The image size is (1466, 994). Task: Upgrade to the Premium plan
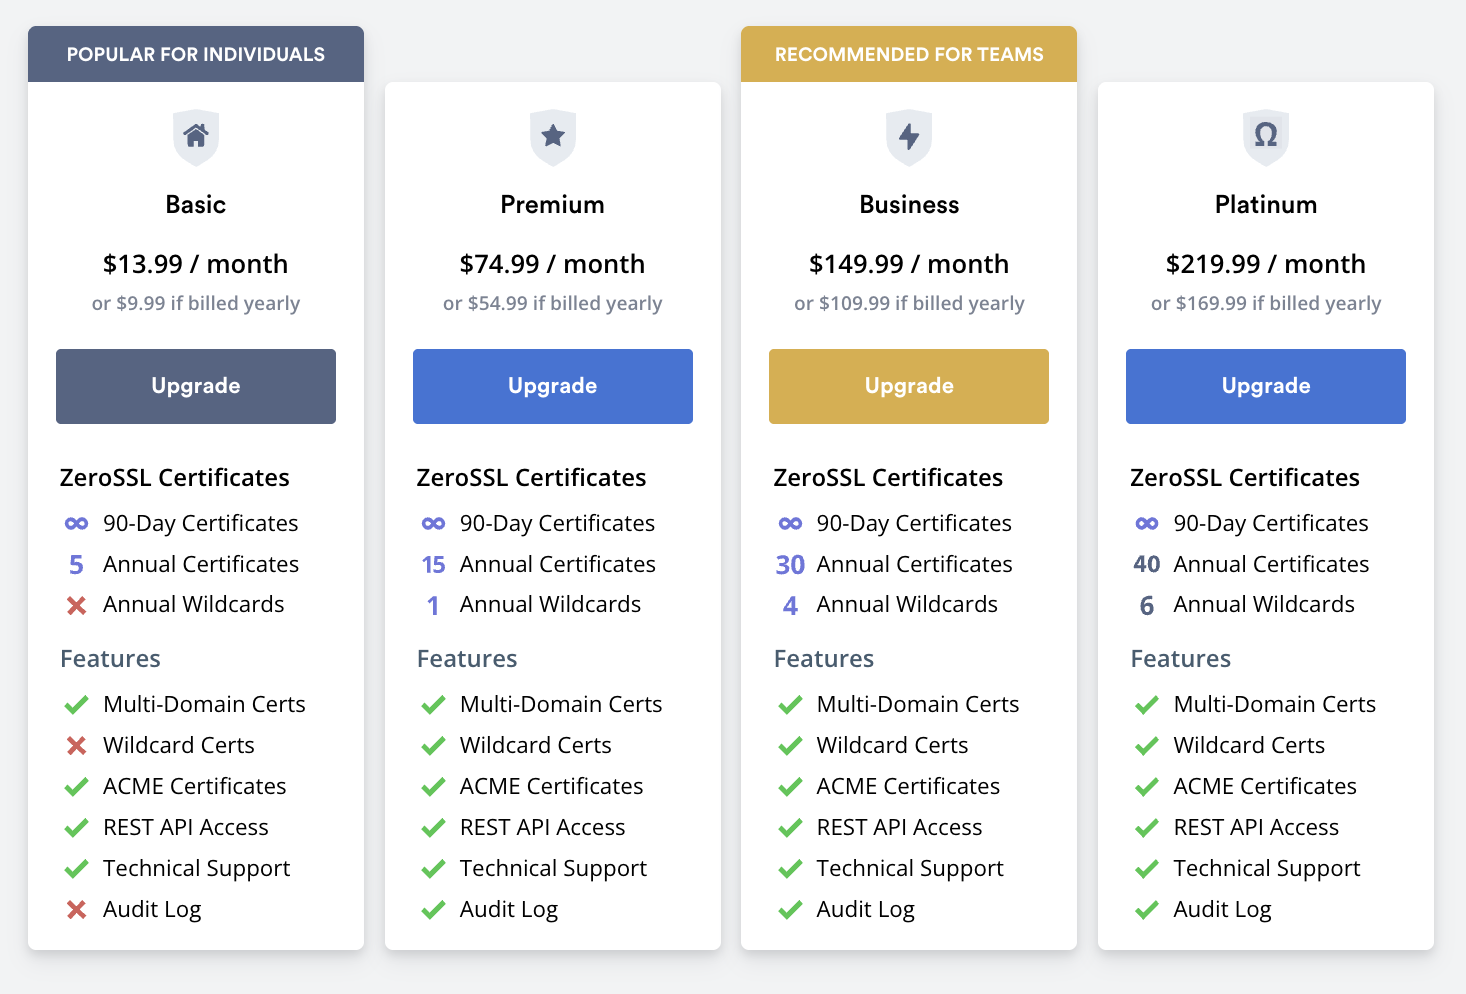pyautogui.click(x=553, y=386)
